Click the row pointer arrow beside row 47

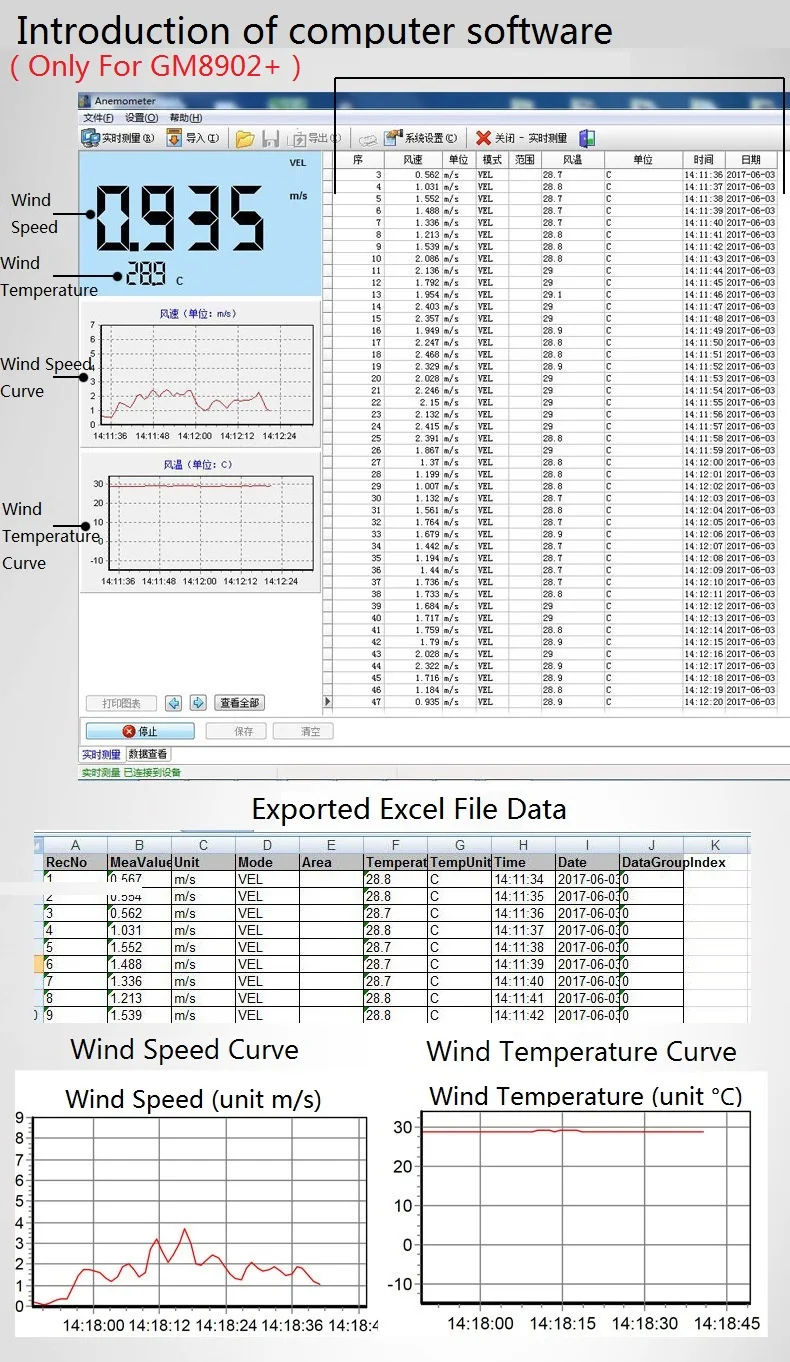pos(327,702)
